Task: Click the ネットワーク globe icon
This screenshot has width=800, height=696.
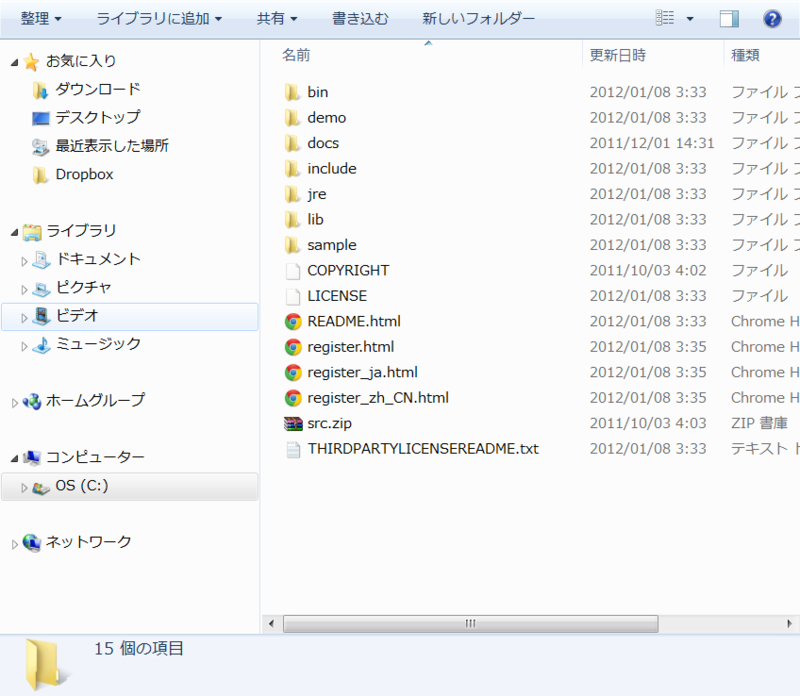Action: (32, 543)
